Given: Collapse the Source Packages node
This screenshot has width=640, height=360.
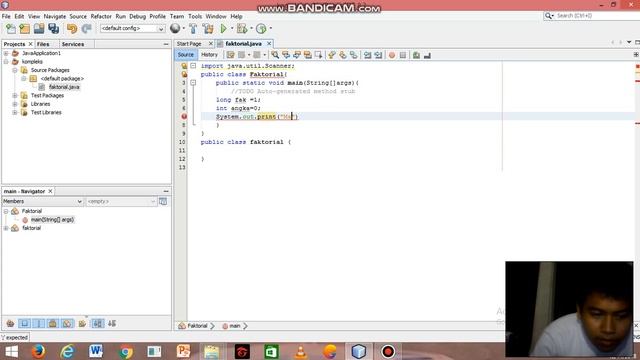Looking at the screenshot, I should (15, 70).
